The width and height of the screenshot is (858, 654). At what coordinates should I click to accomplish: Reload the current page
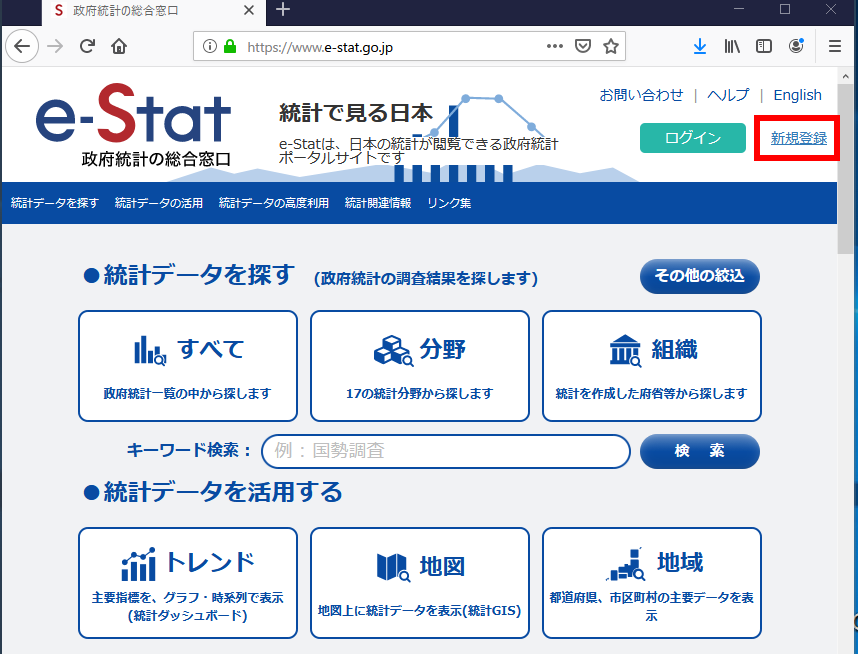(x=87, y=47)
